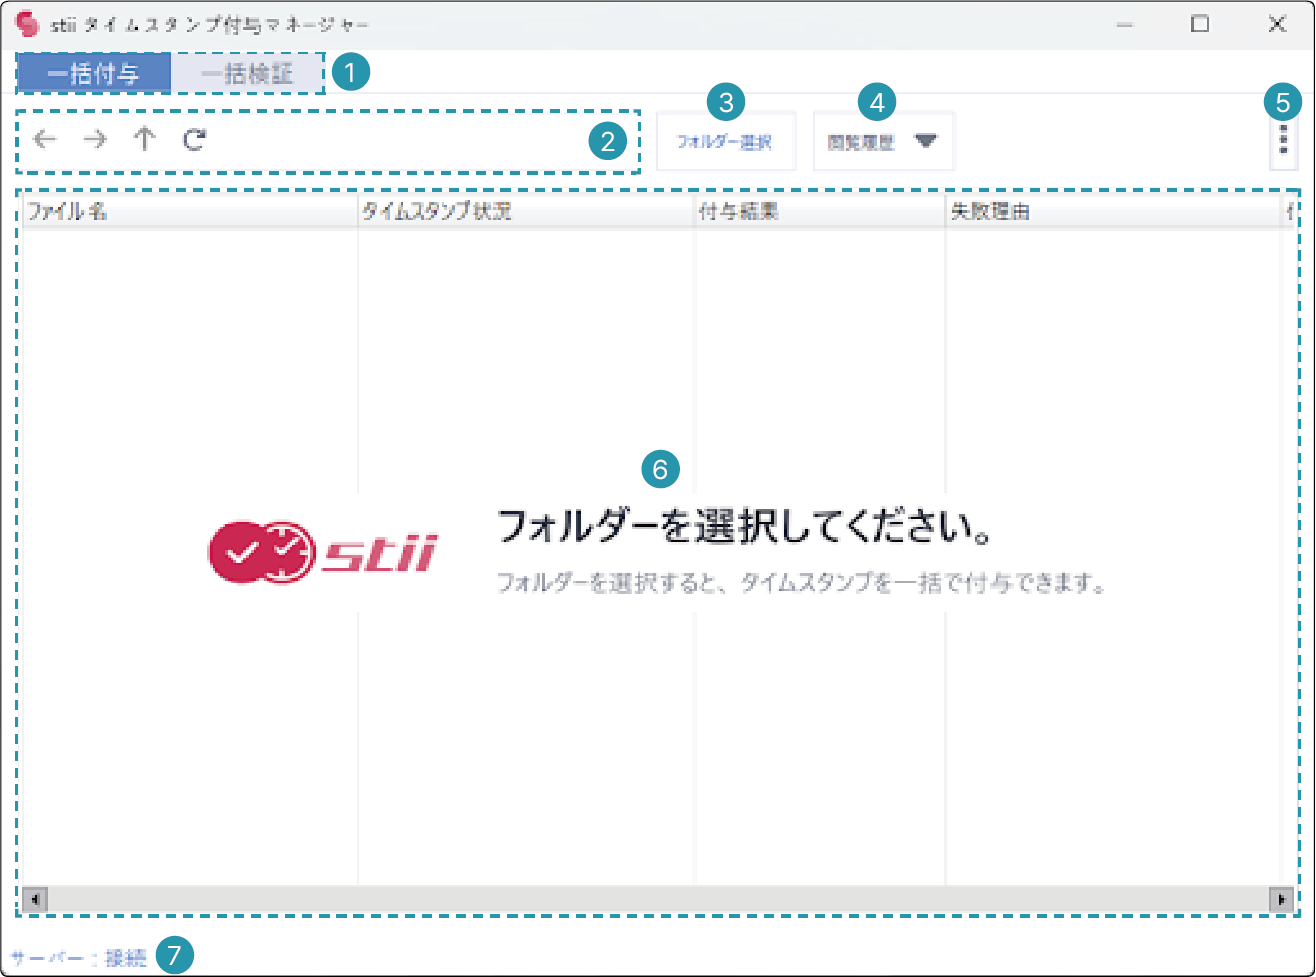Open the サーバー：接続 status link
Image resolution: width=1316 pixels, height=977 pixels.
pos(79,958)
